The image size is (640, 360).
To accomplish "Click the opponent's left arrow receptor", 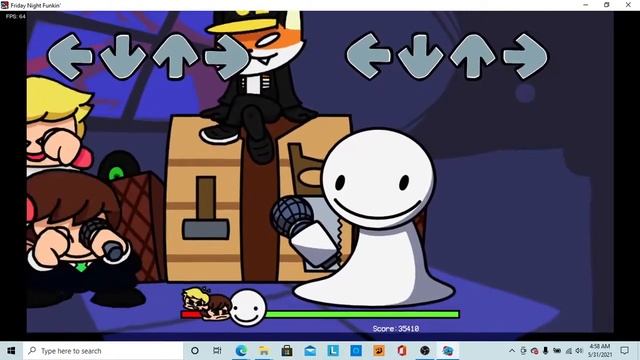I will (70, 56).
